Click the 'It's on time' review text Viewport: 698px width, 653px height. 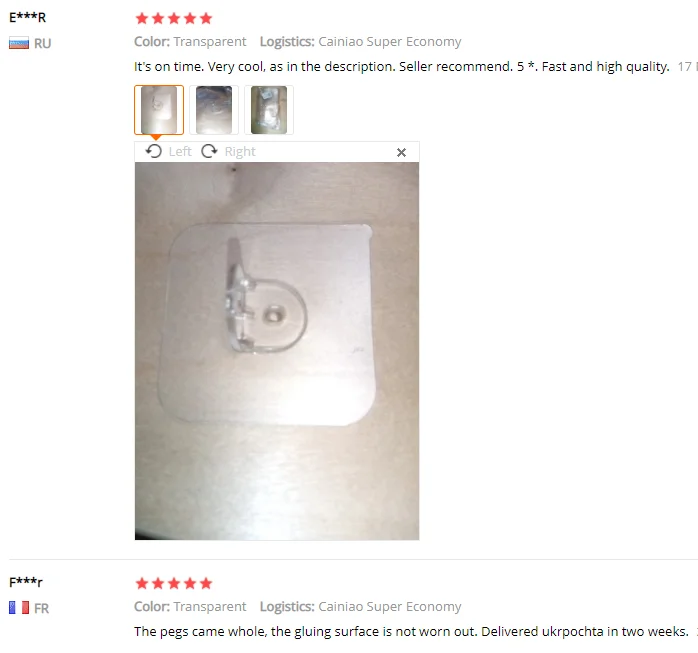pyautogui.click(x=402, y=67)
